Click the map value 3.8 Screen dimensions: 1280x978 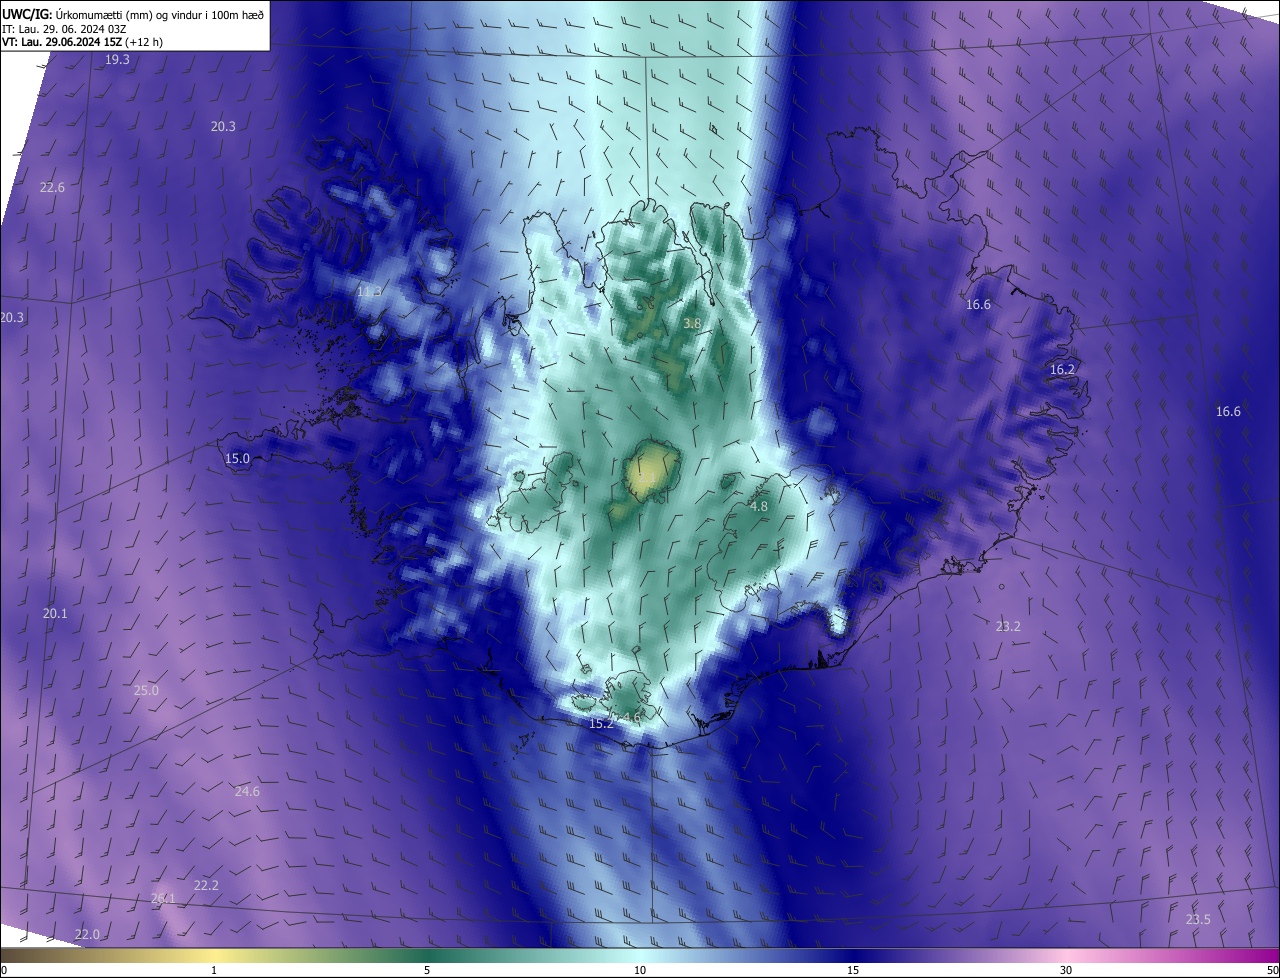pyautogui.click(x=692, y=324)
